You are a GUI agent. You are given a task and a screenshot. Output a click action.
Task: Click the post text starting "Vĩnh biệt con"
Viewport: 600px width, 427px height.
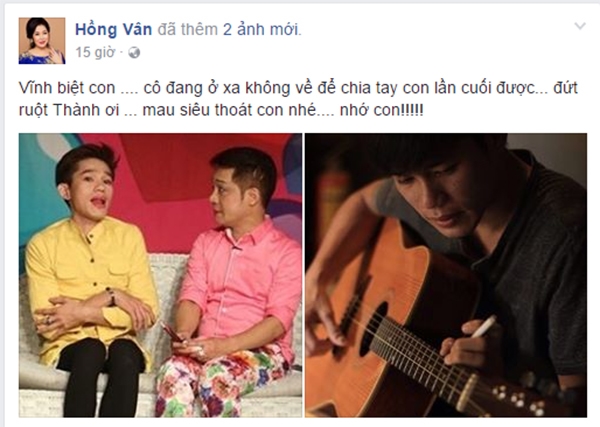298,99
